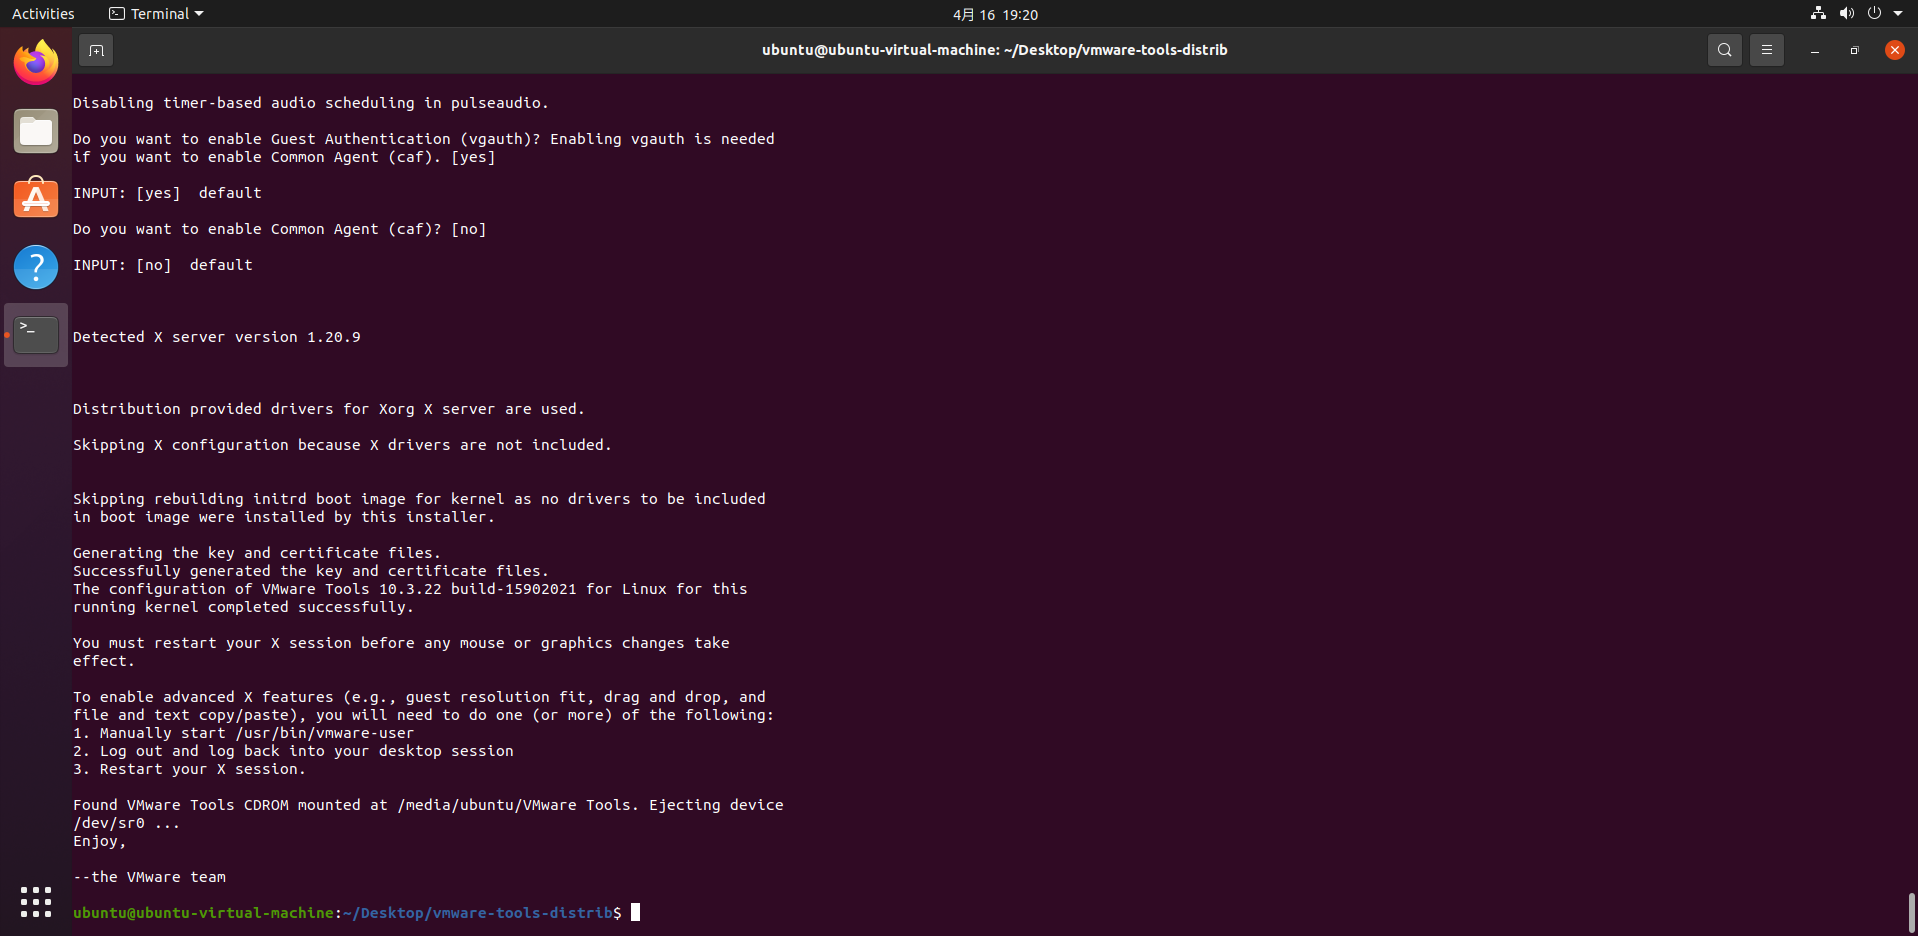Click the '--the VMware team' line
Viewport: 1918px width, 936px height.
pyautogui.click(x=149, y=877)
